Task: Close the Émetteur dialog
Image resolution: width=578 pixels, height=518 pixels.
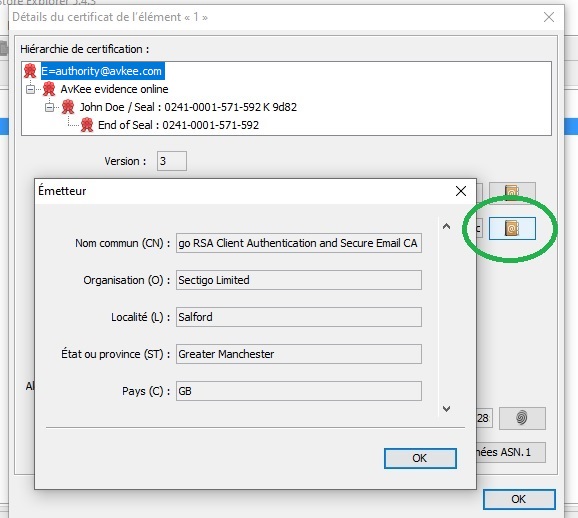Action: pos(461,191)
